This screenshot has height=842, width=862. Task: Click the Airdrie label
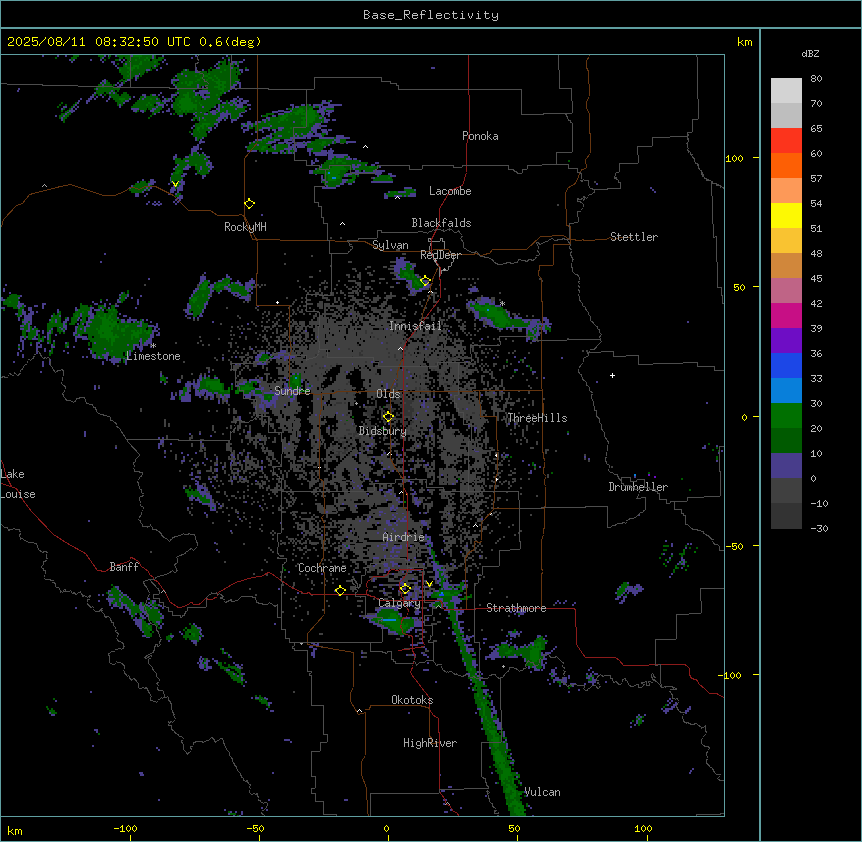pos(404,537)
